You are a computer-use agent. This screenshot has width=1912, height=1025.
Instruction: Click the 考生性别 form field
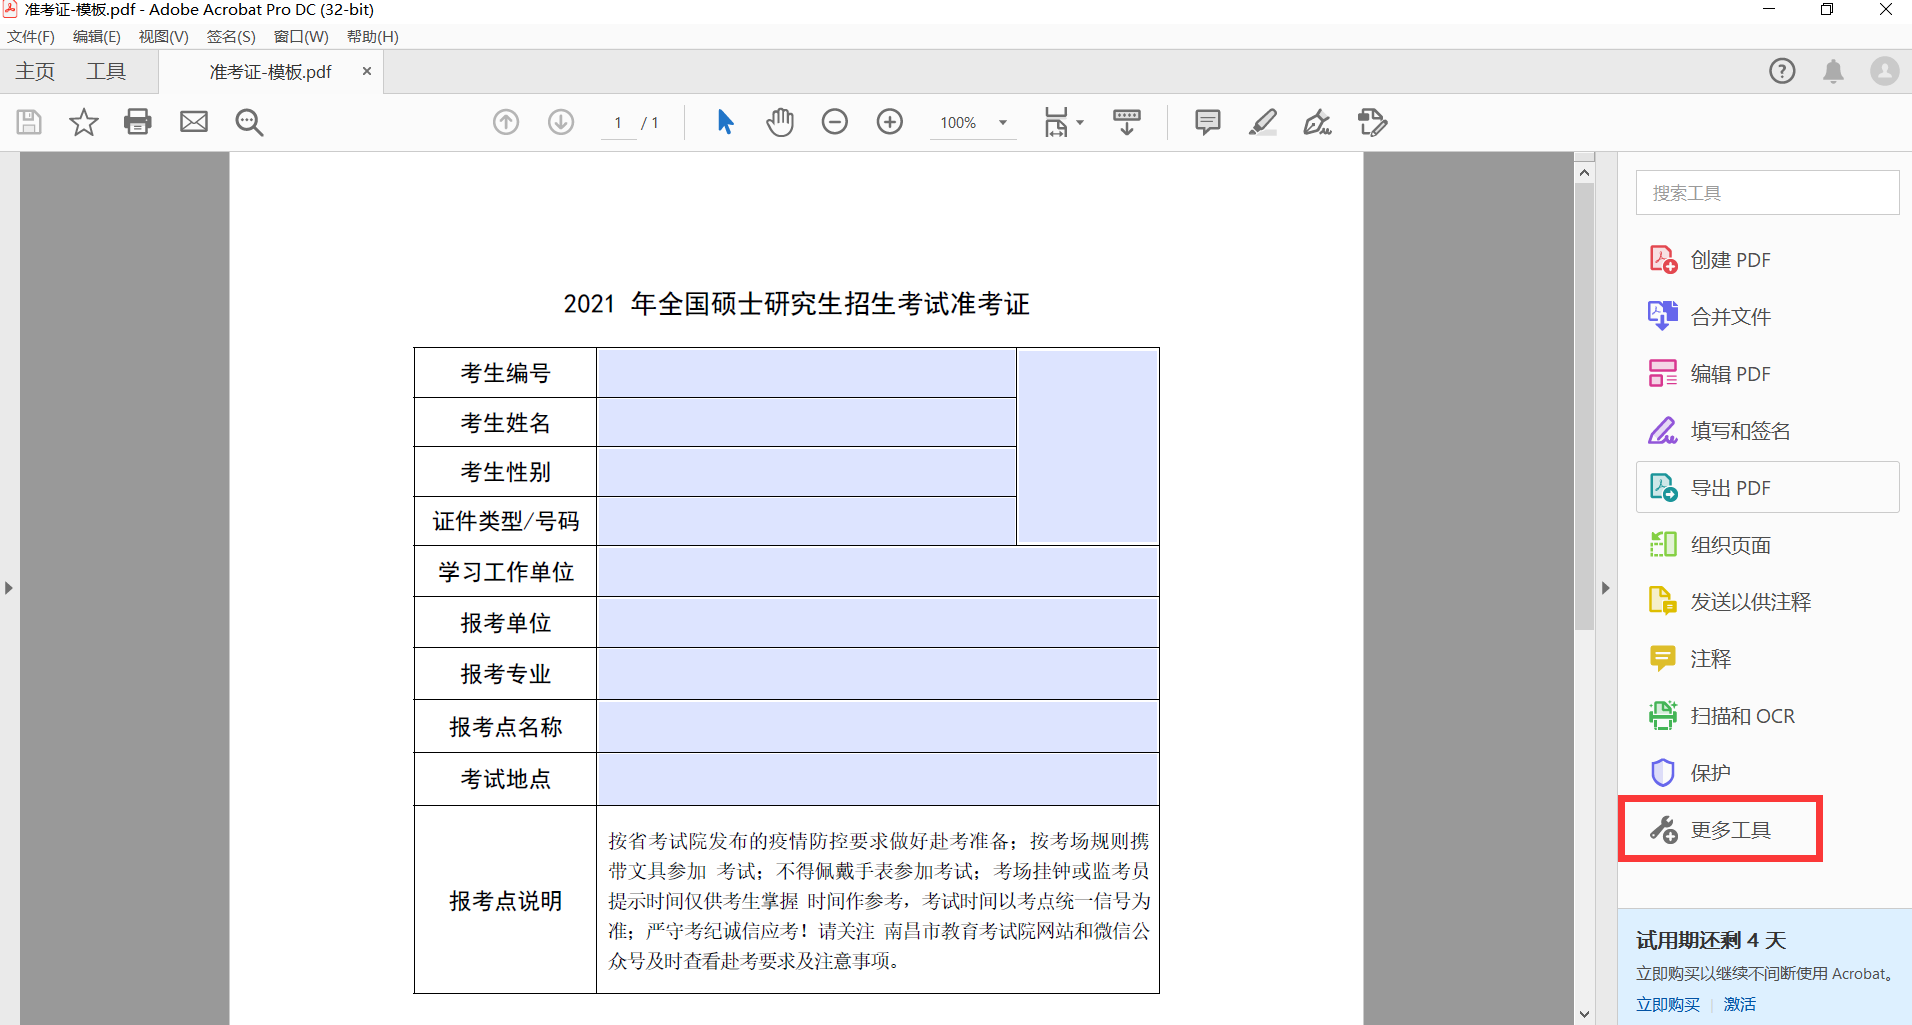(x=806, y=472)
